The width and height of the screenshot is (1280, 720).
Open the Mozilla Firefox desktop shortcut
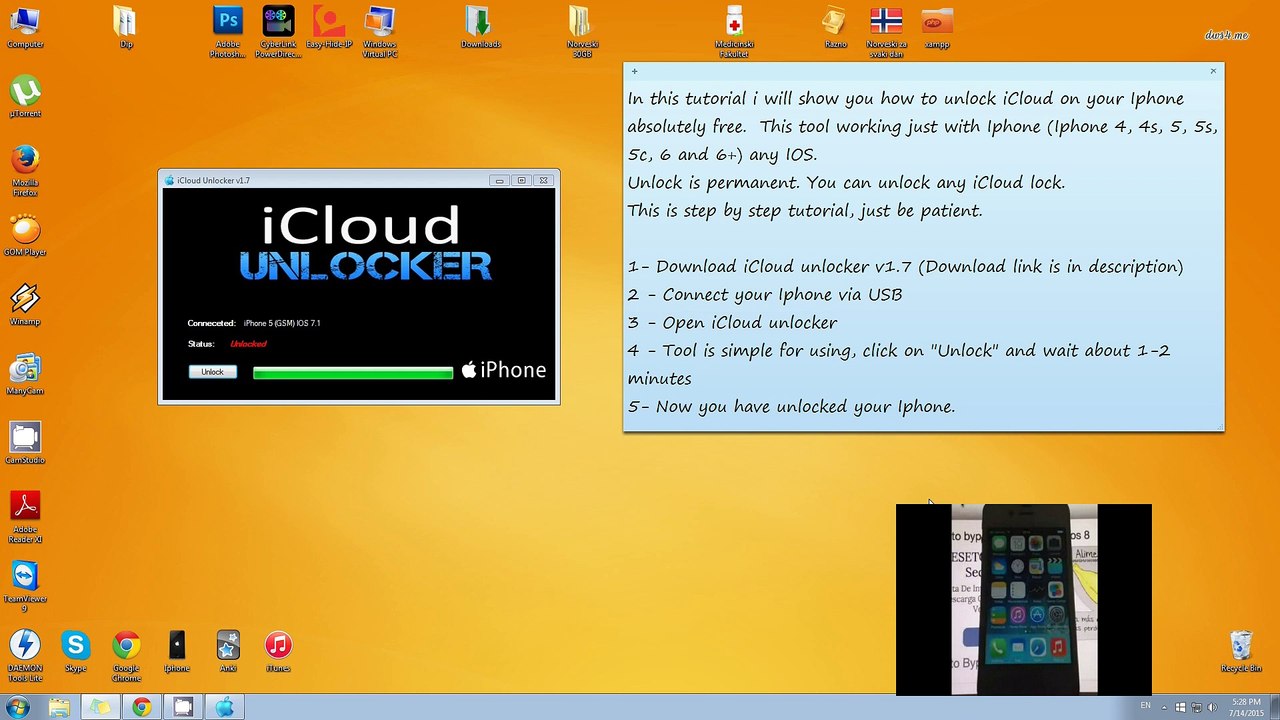point(25,171)
